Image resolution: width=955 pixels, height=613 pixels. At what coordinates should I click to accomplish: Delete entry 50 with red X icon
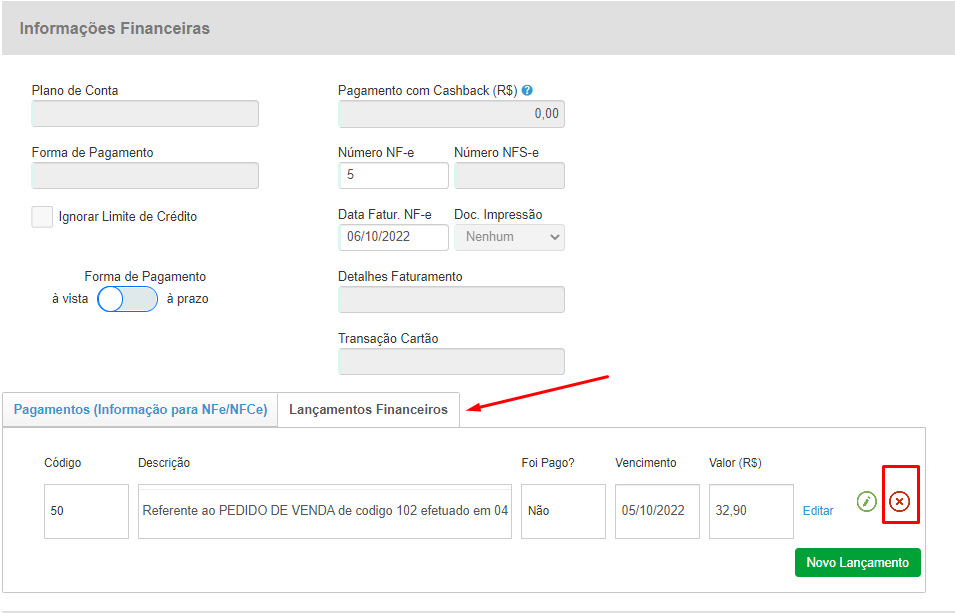click(900, 501)
